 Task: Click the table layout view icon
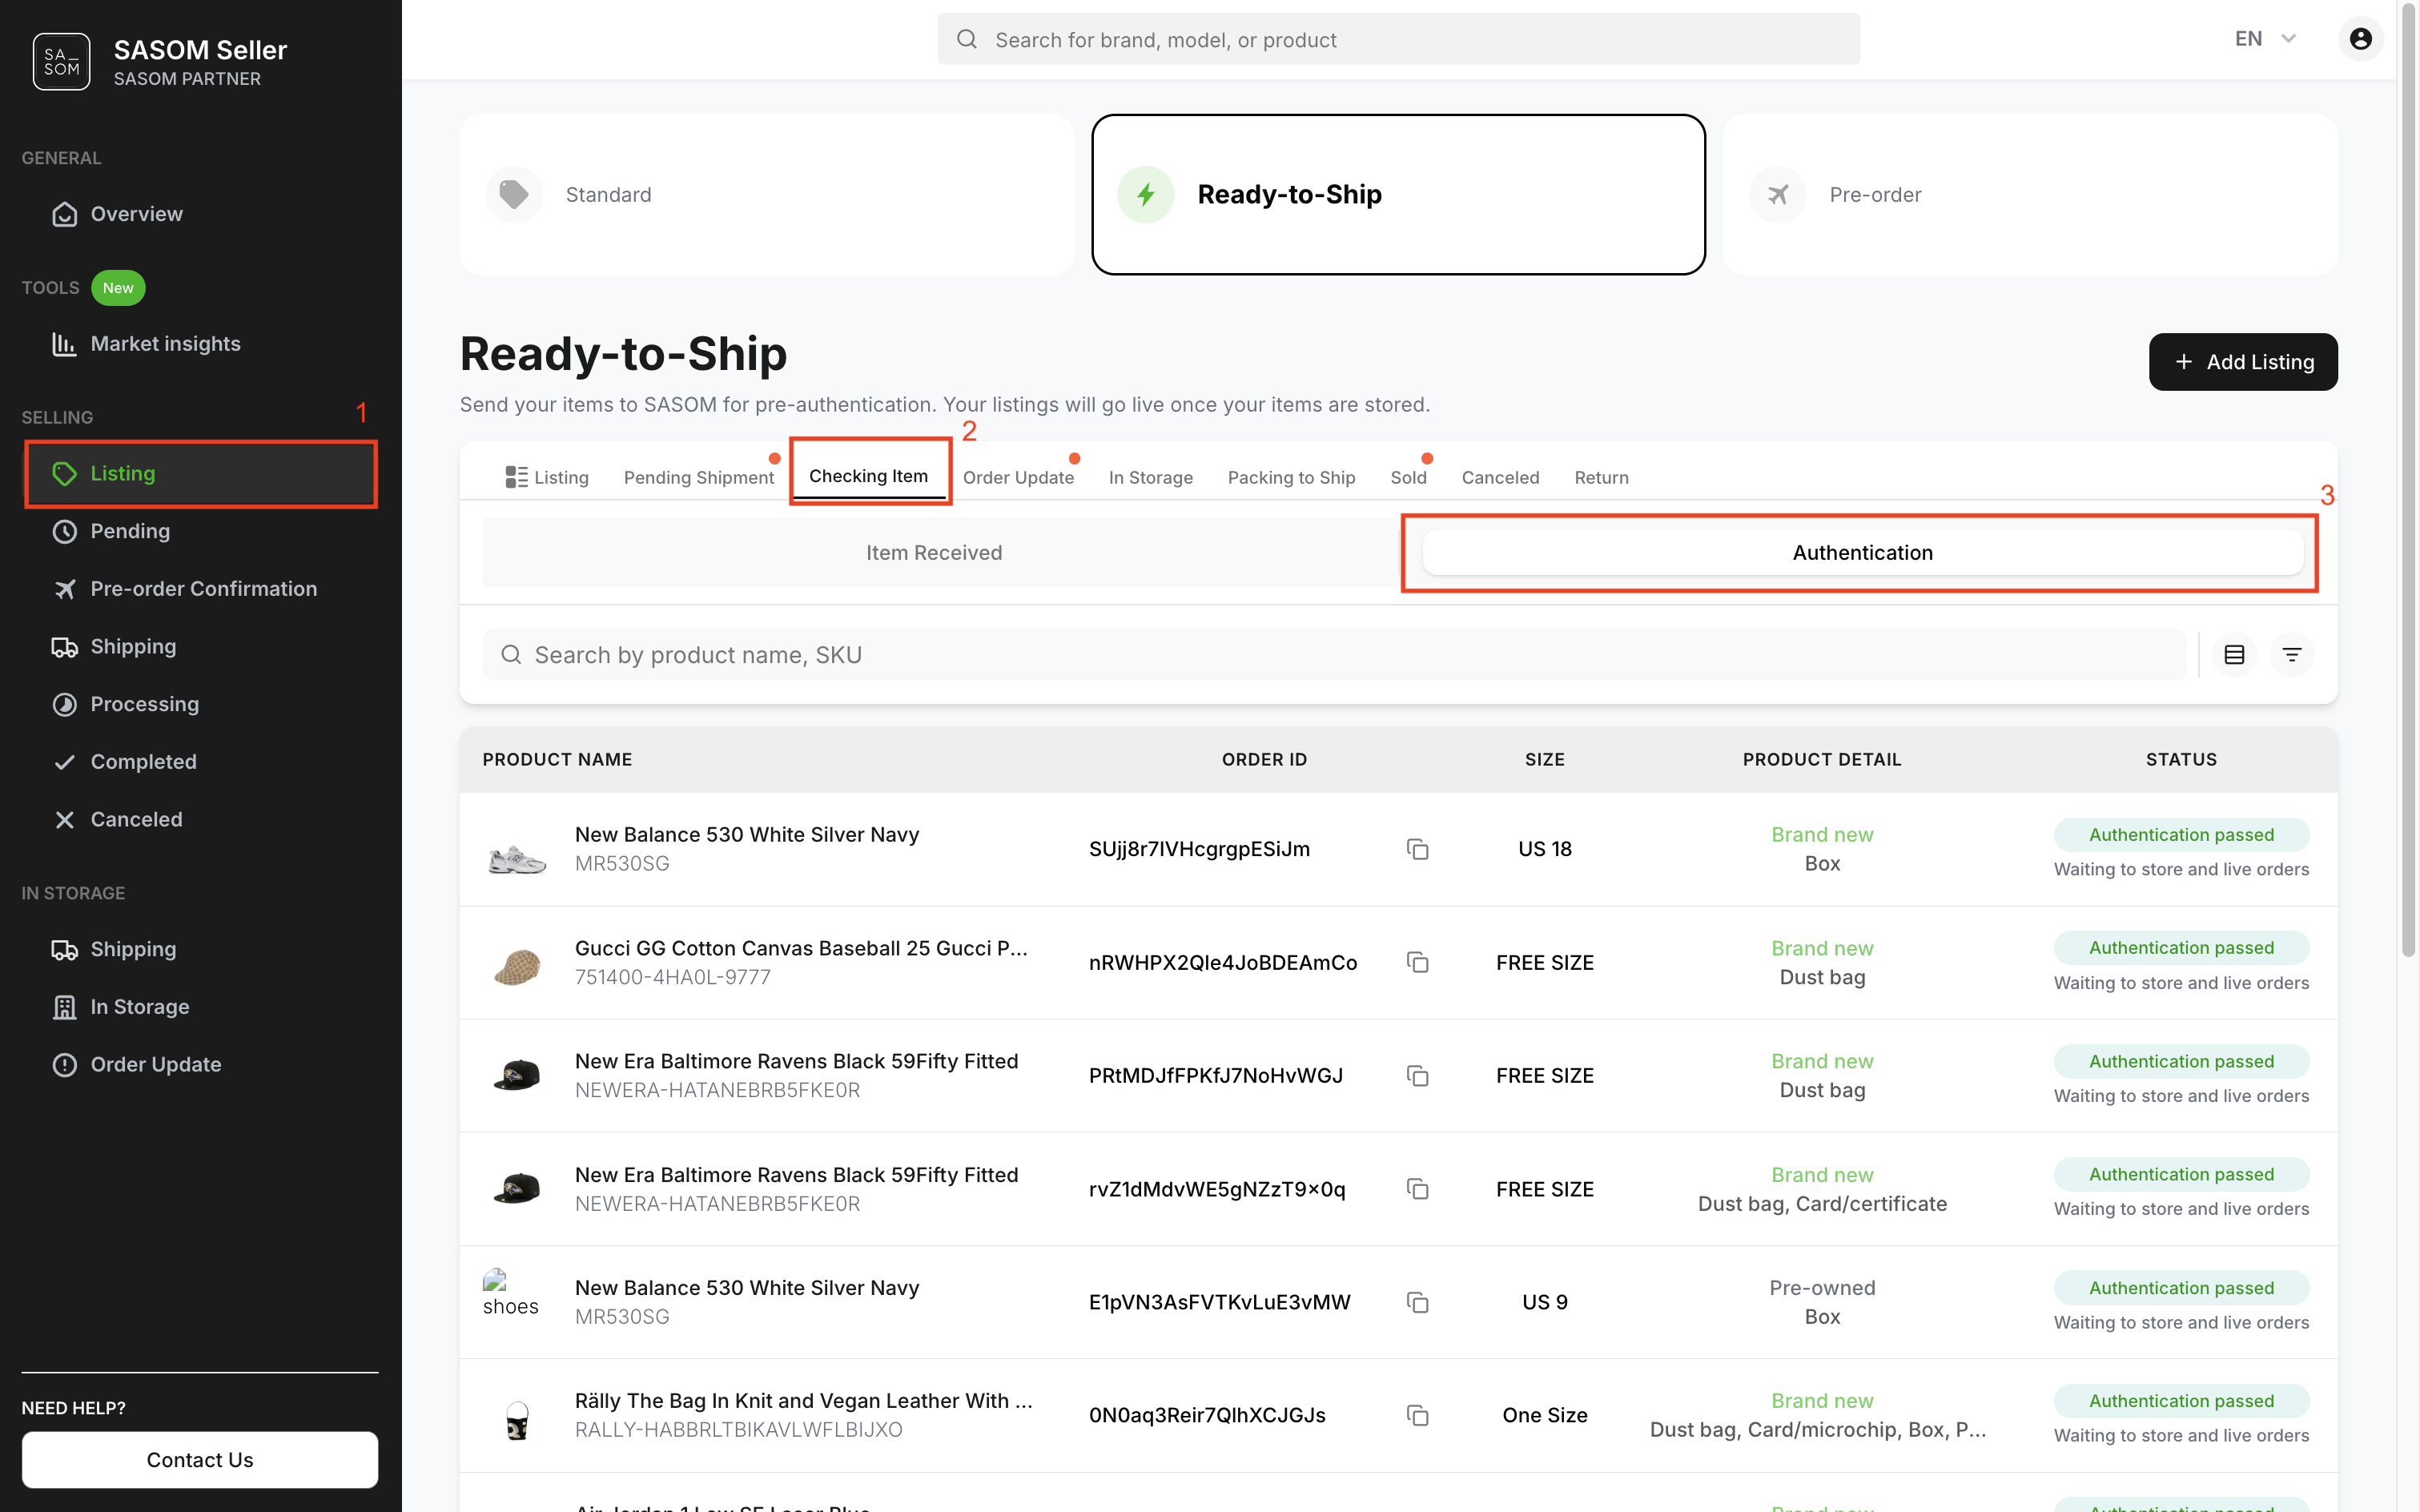coord(2234,655)
